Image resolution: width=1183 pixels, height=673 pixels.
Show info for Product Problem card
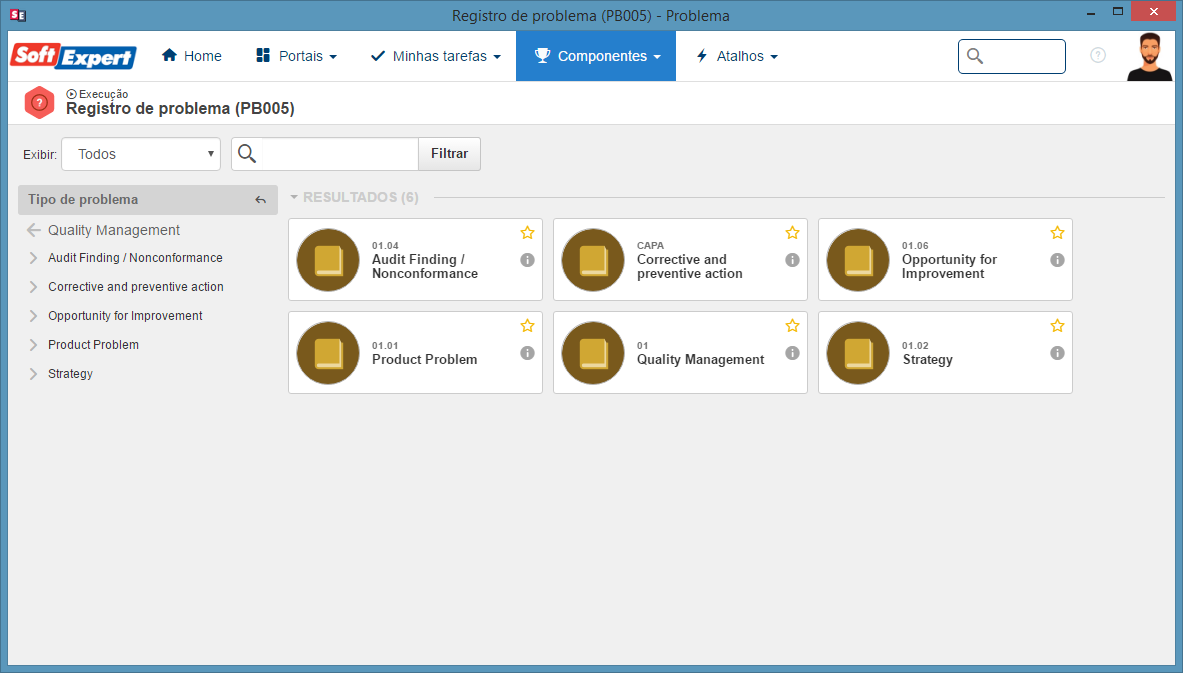(x=527, y=352)
